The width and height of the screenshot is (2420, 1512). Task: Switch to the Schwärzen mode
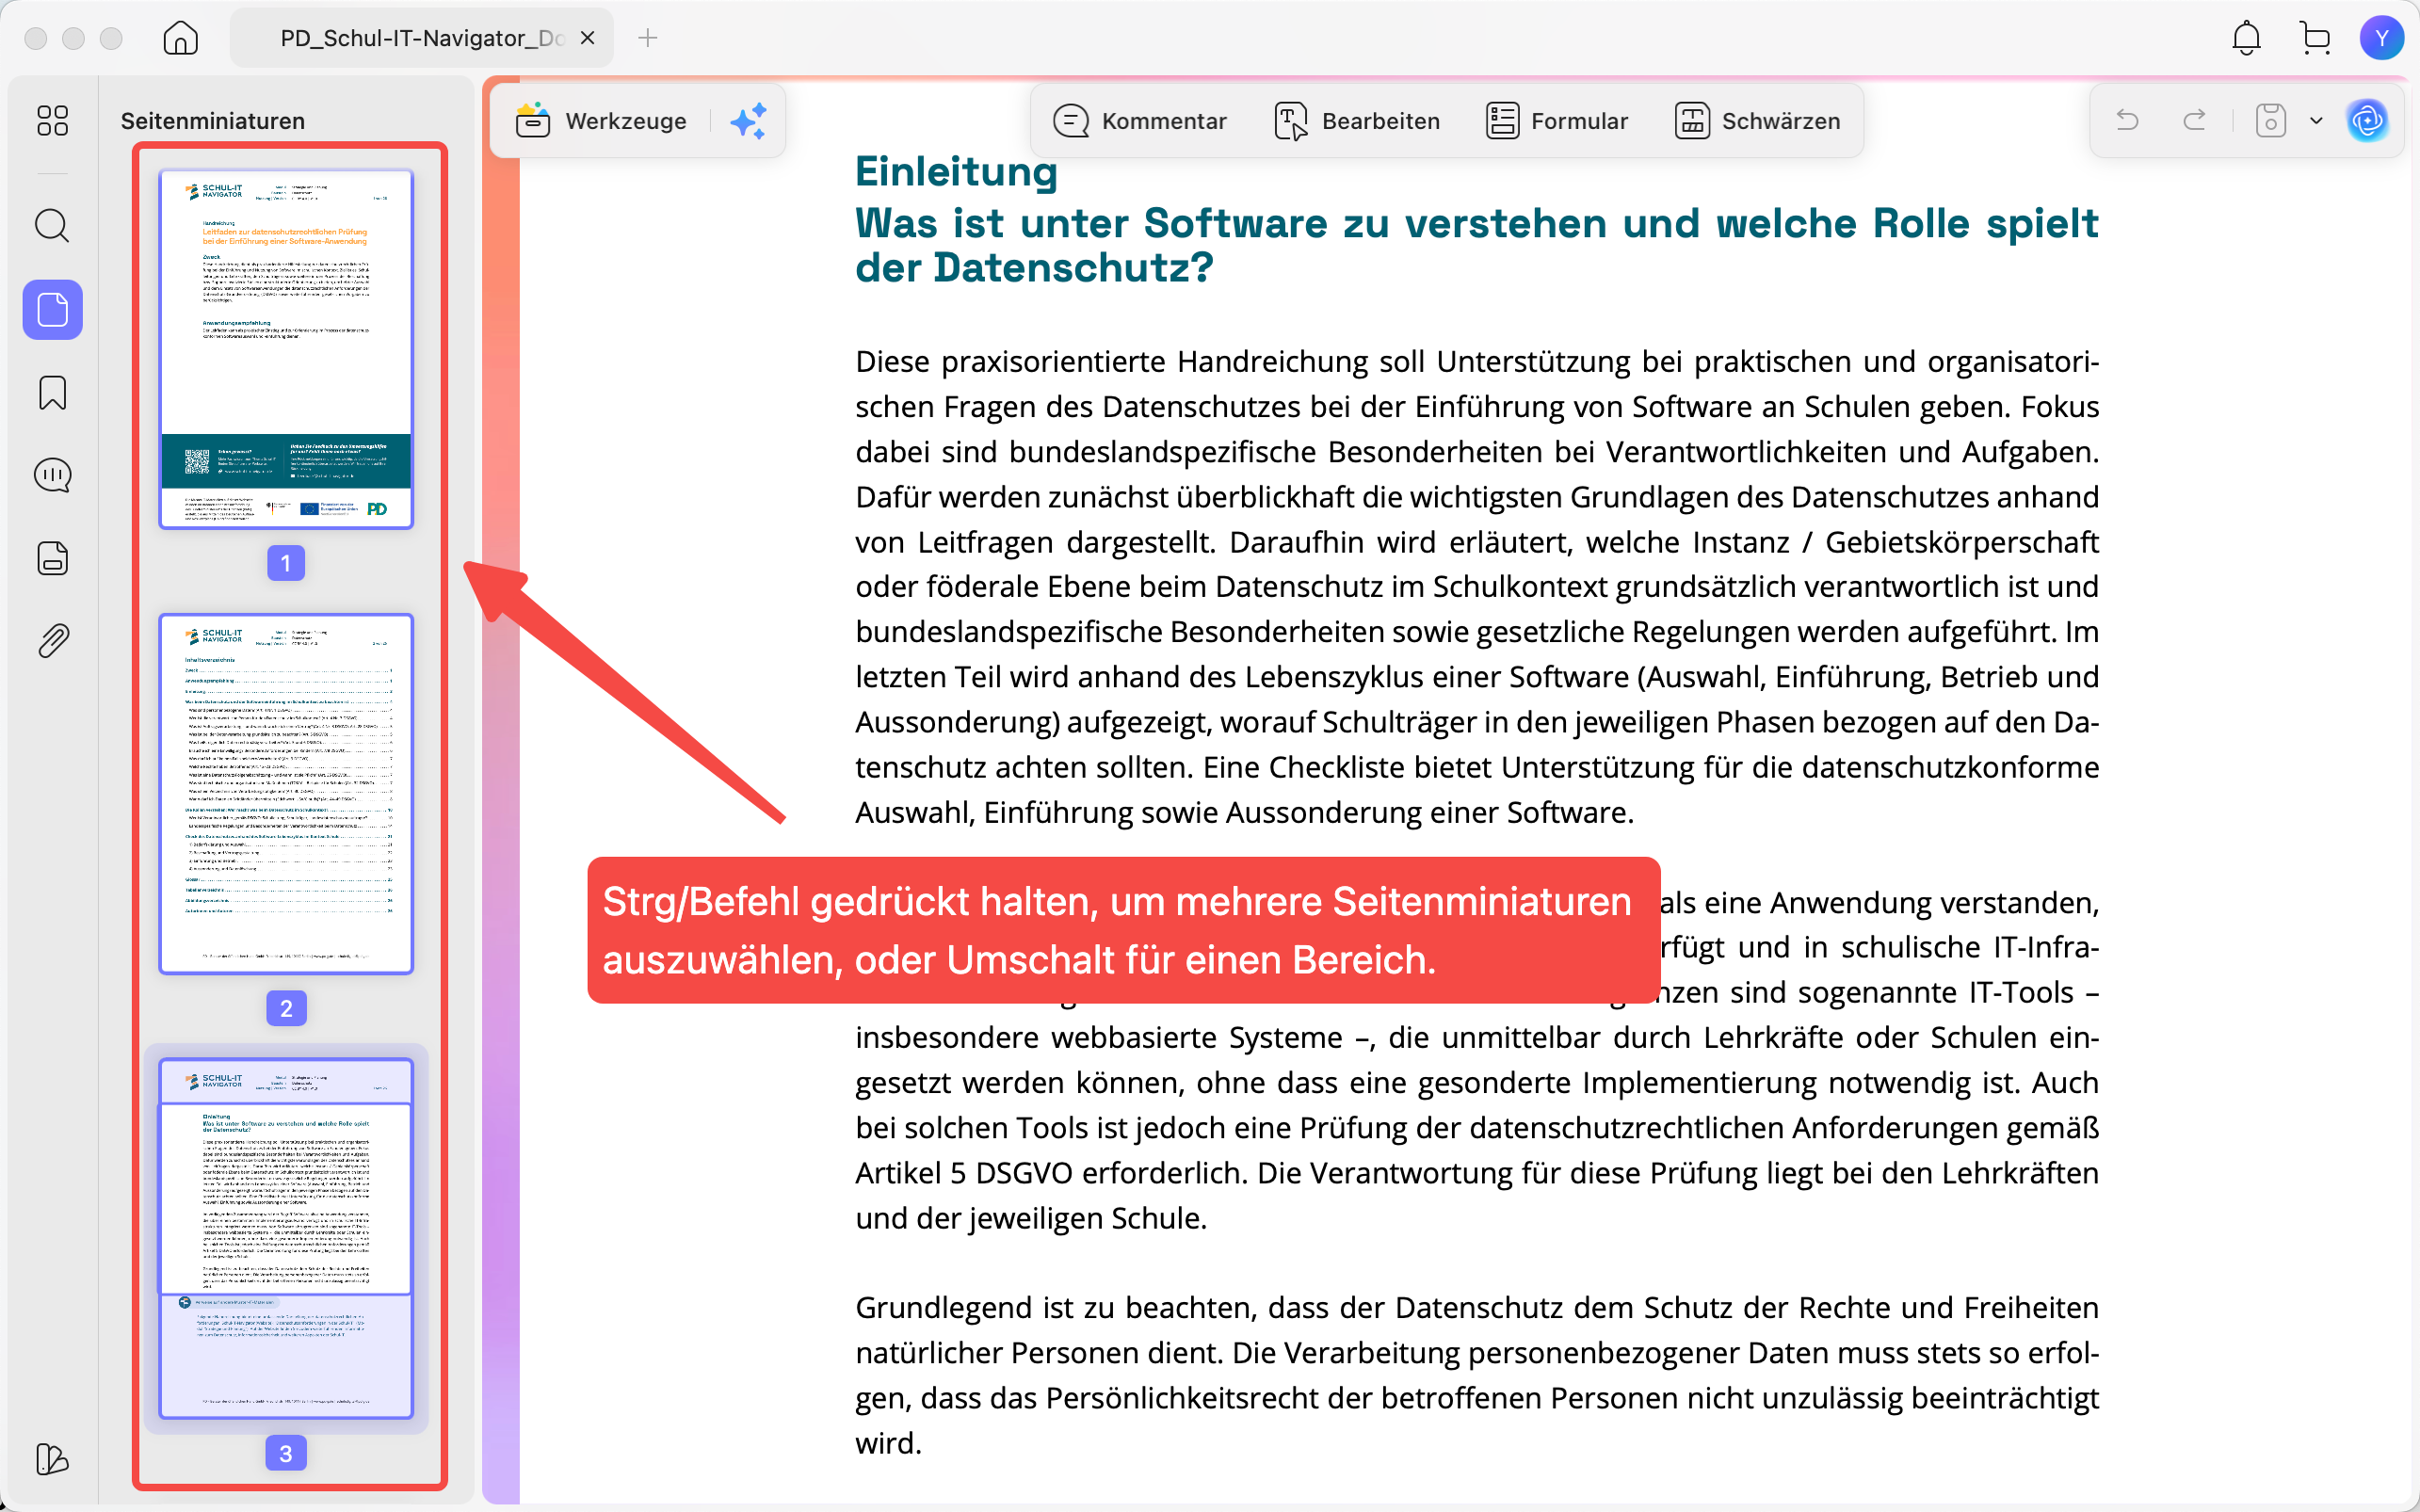[x=1757, y=121]
